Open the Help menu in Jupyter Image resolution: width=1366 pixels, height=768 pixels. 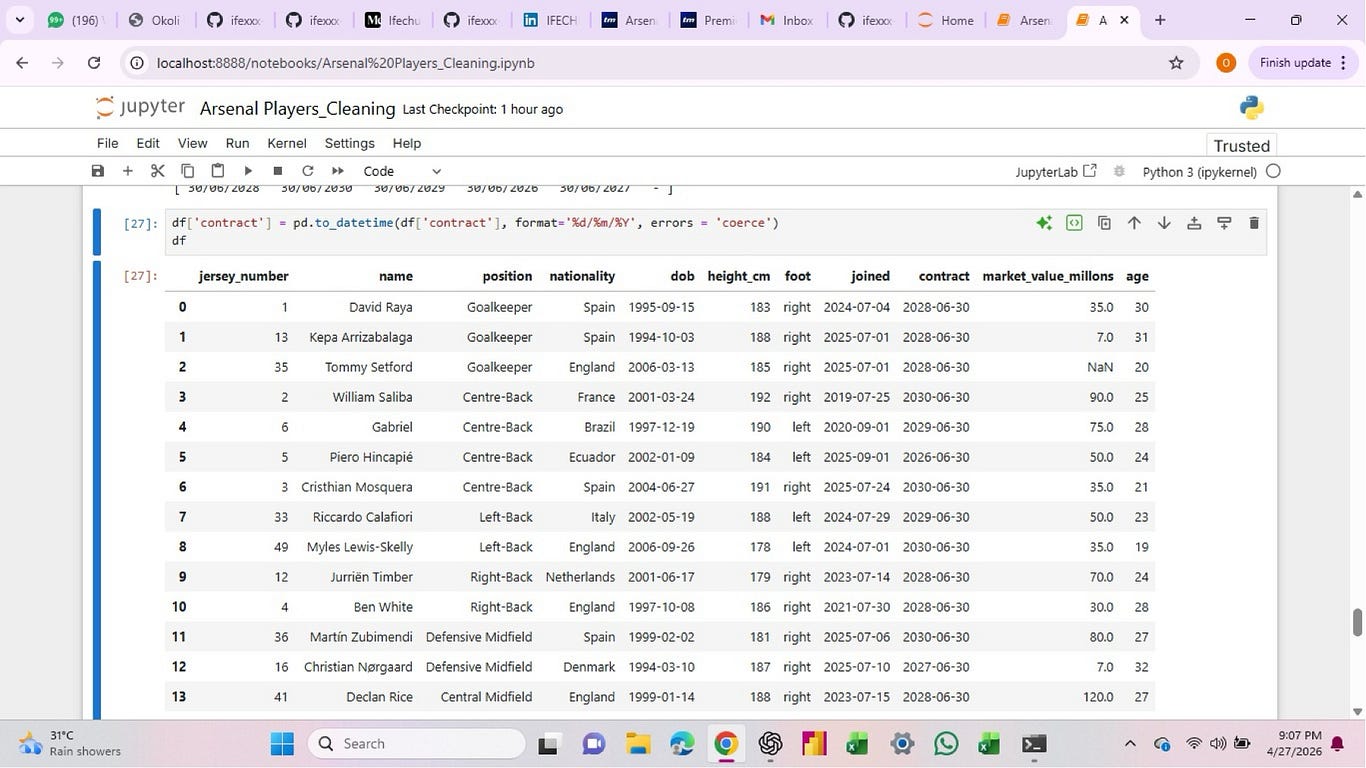coord(406,143)
